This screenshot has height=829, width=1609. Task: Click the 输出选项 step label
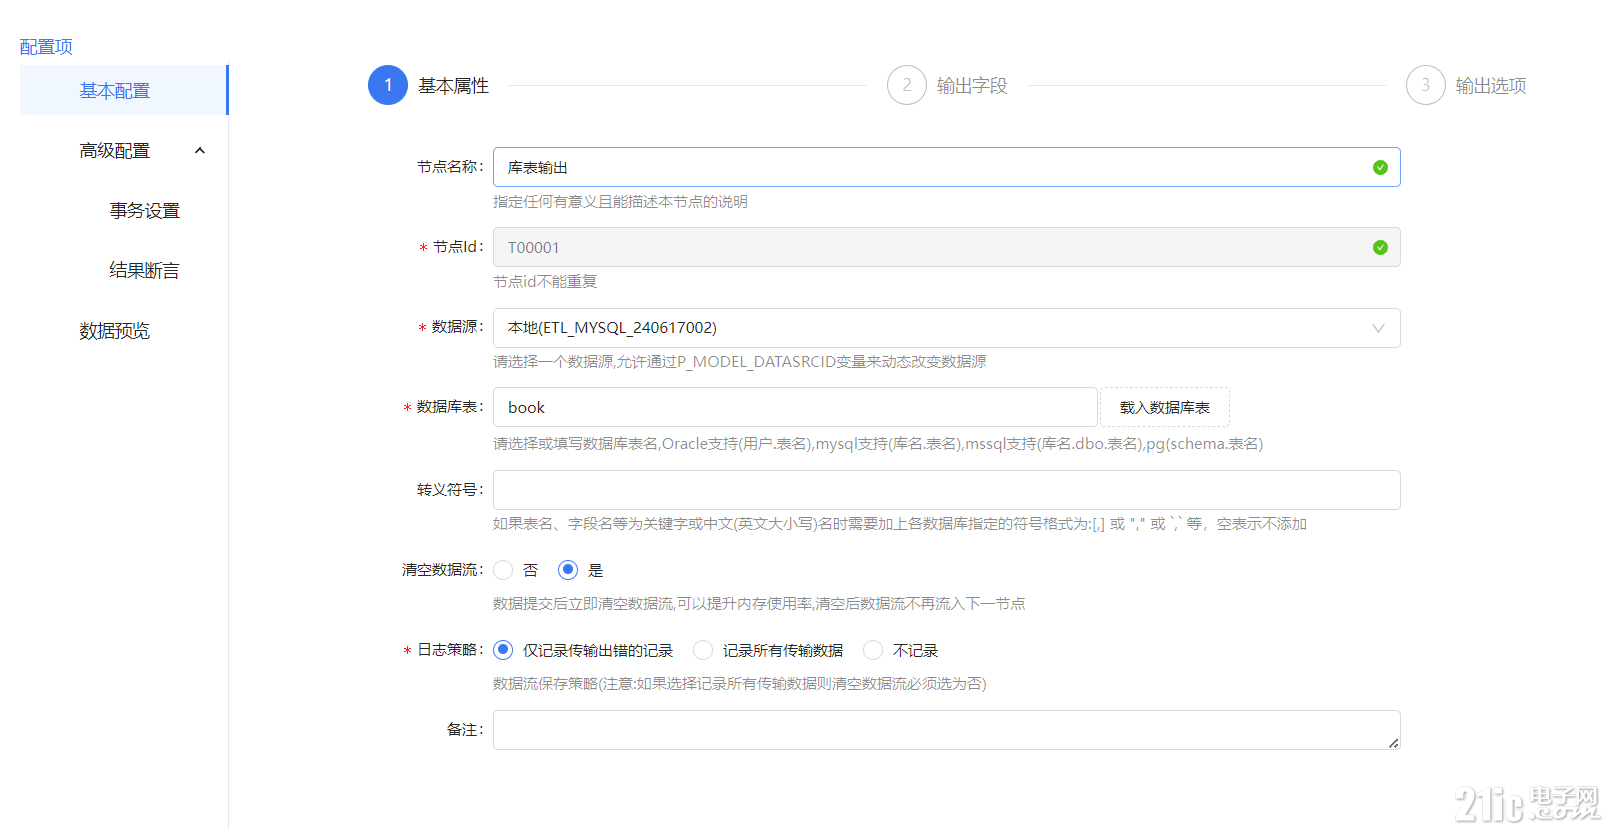point(1491,86)
